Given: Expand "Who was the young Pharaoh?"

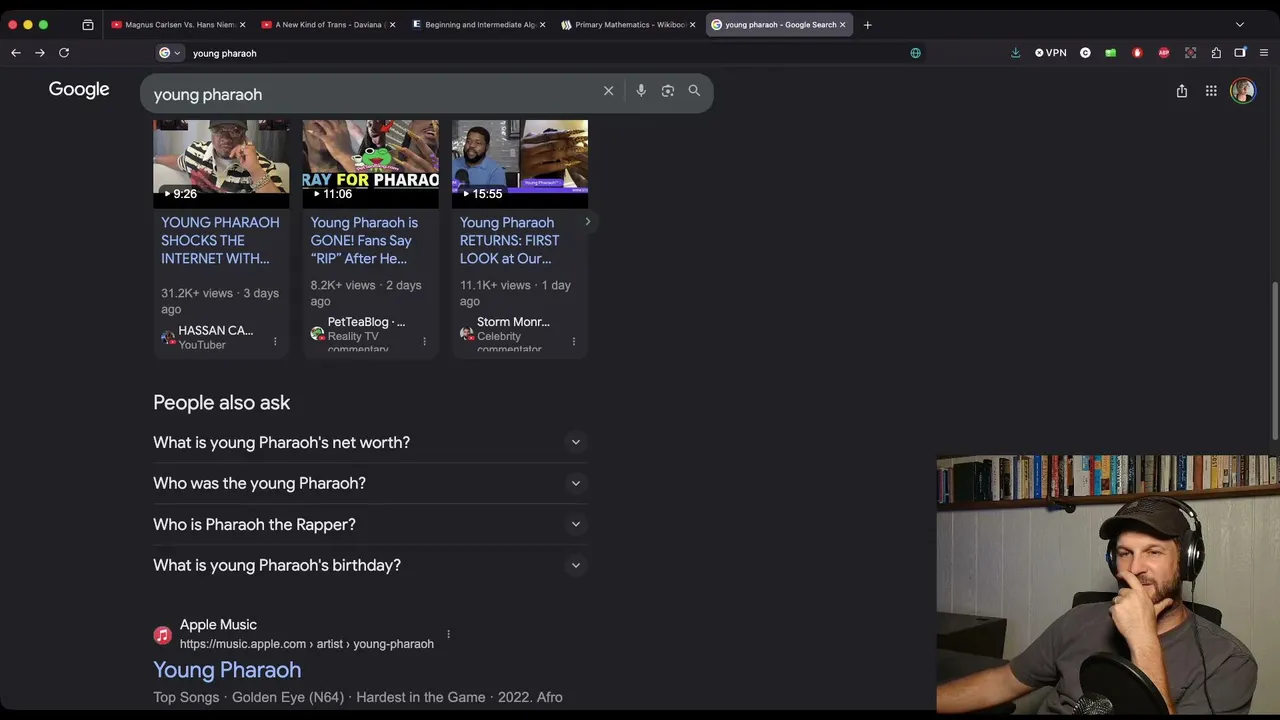Looking at the screenshot, I should pos(370,483).
